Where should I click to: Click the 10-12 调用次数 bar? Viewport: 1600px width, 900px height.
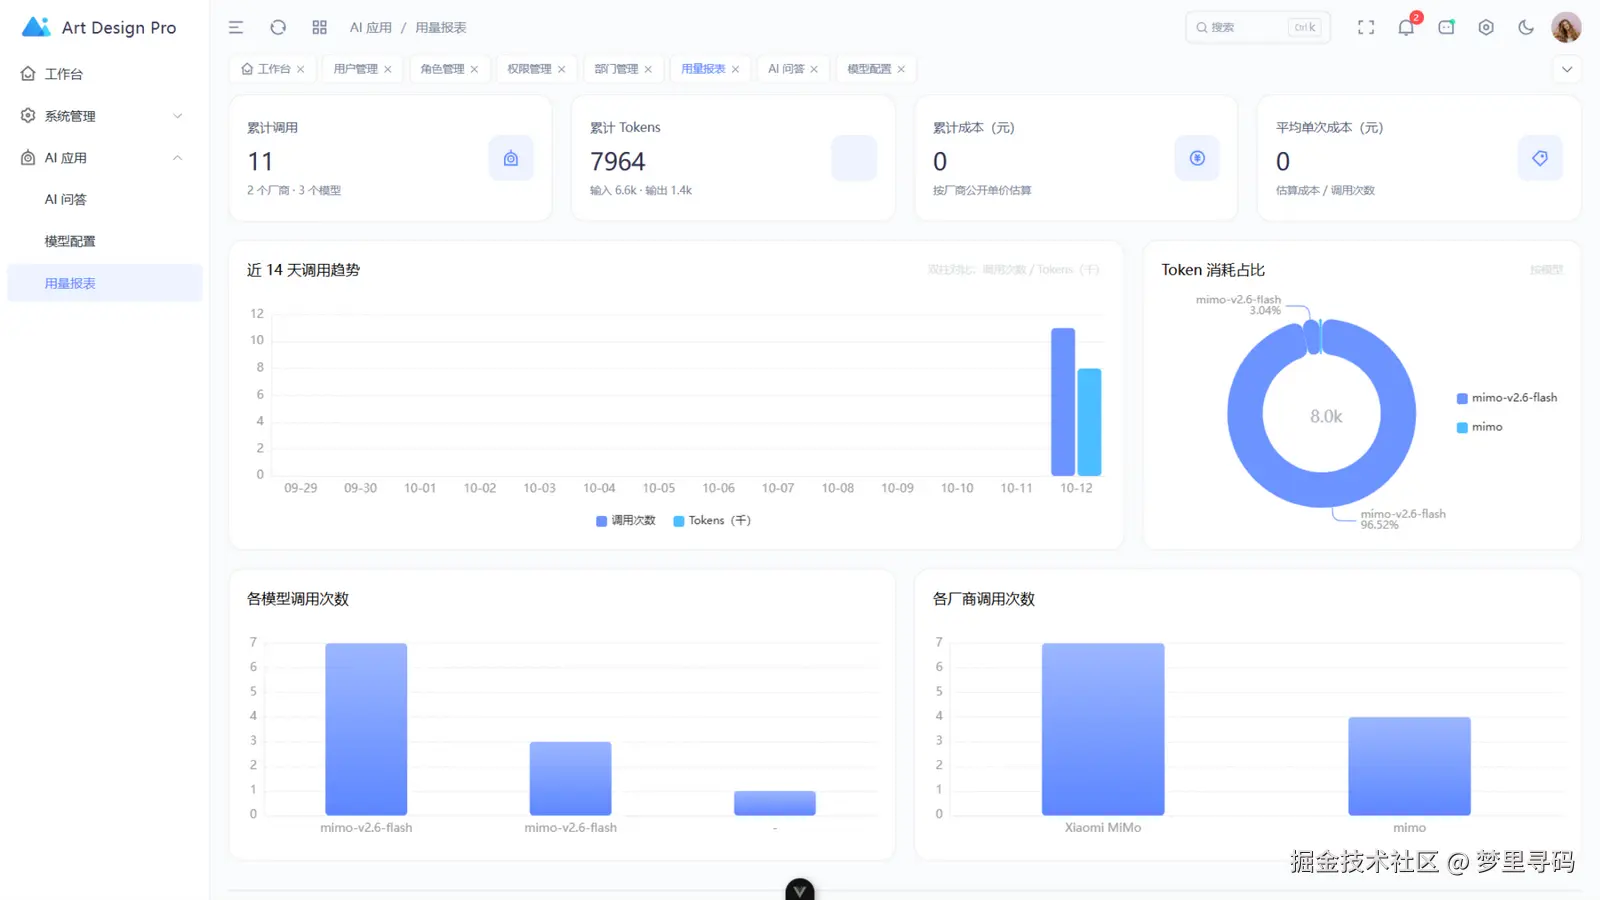pyautogui.click(x=1063, y=402)
